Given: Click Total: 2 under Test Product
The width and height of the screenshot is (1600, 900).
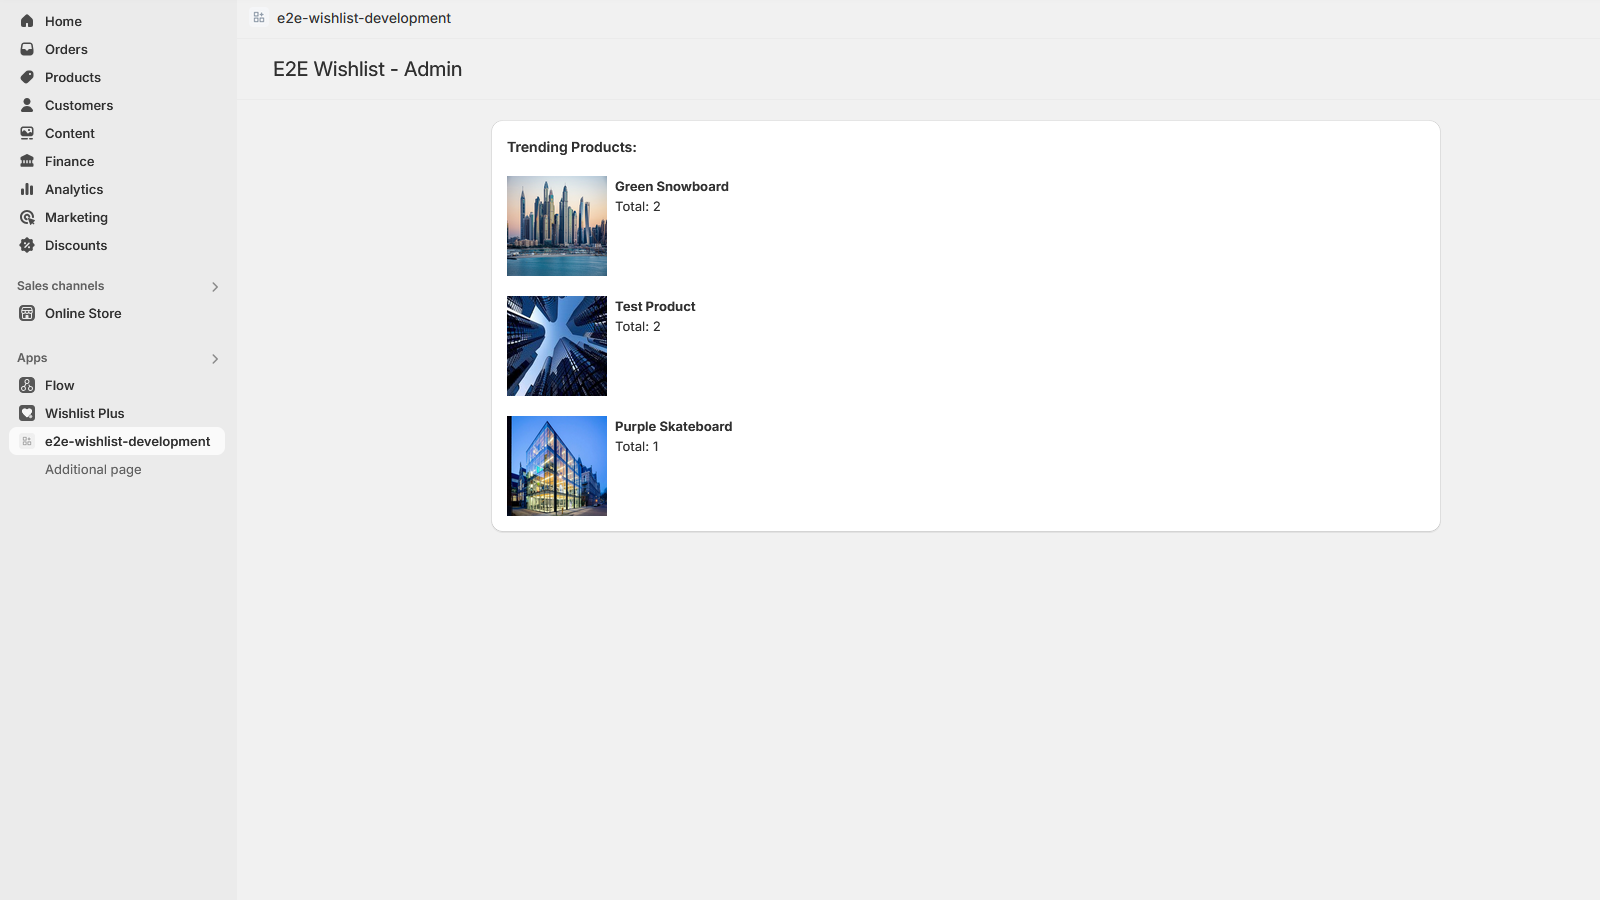Looking at the screenshot, I should coord(638,326).
